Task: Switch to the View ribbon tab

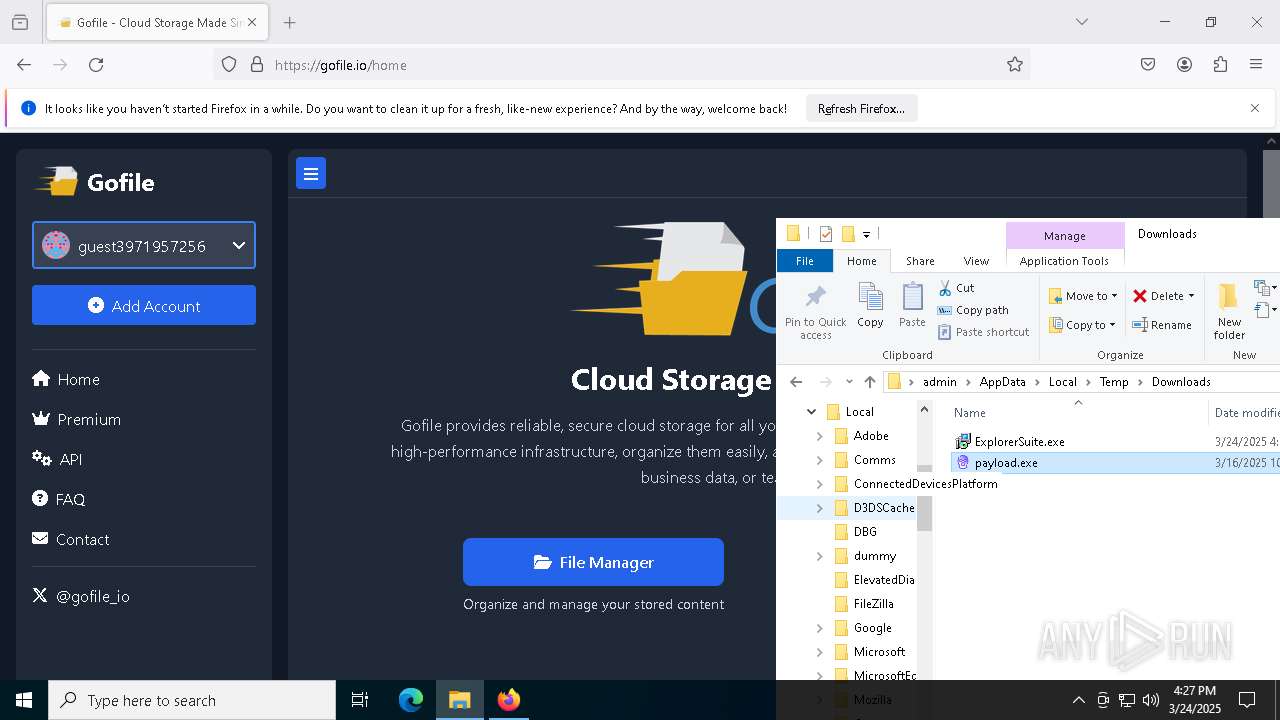Action: click(976, 261)
